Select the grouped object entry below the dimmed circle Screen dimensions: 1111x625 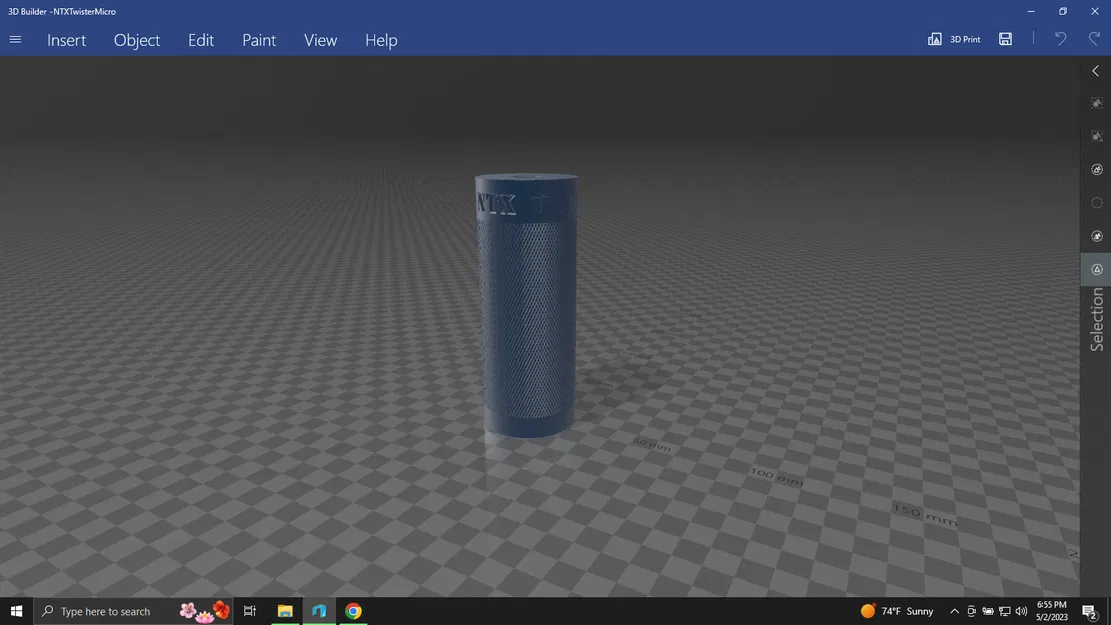(x=1096, y=236)
